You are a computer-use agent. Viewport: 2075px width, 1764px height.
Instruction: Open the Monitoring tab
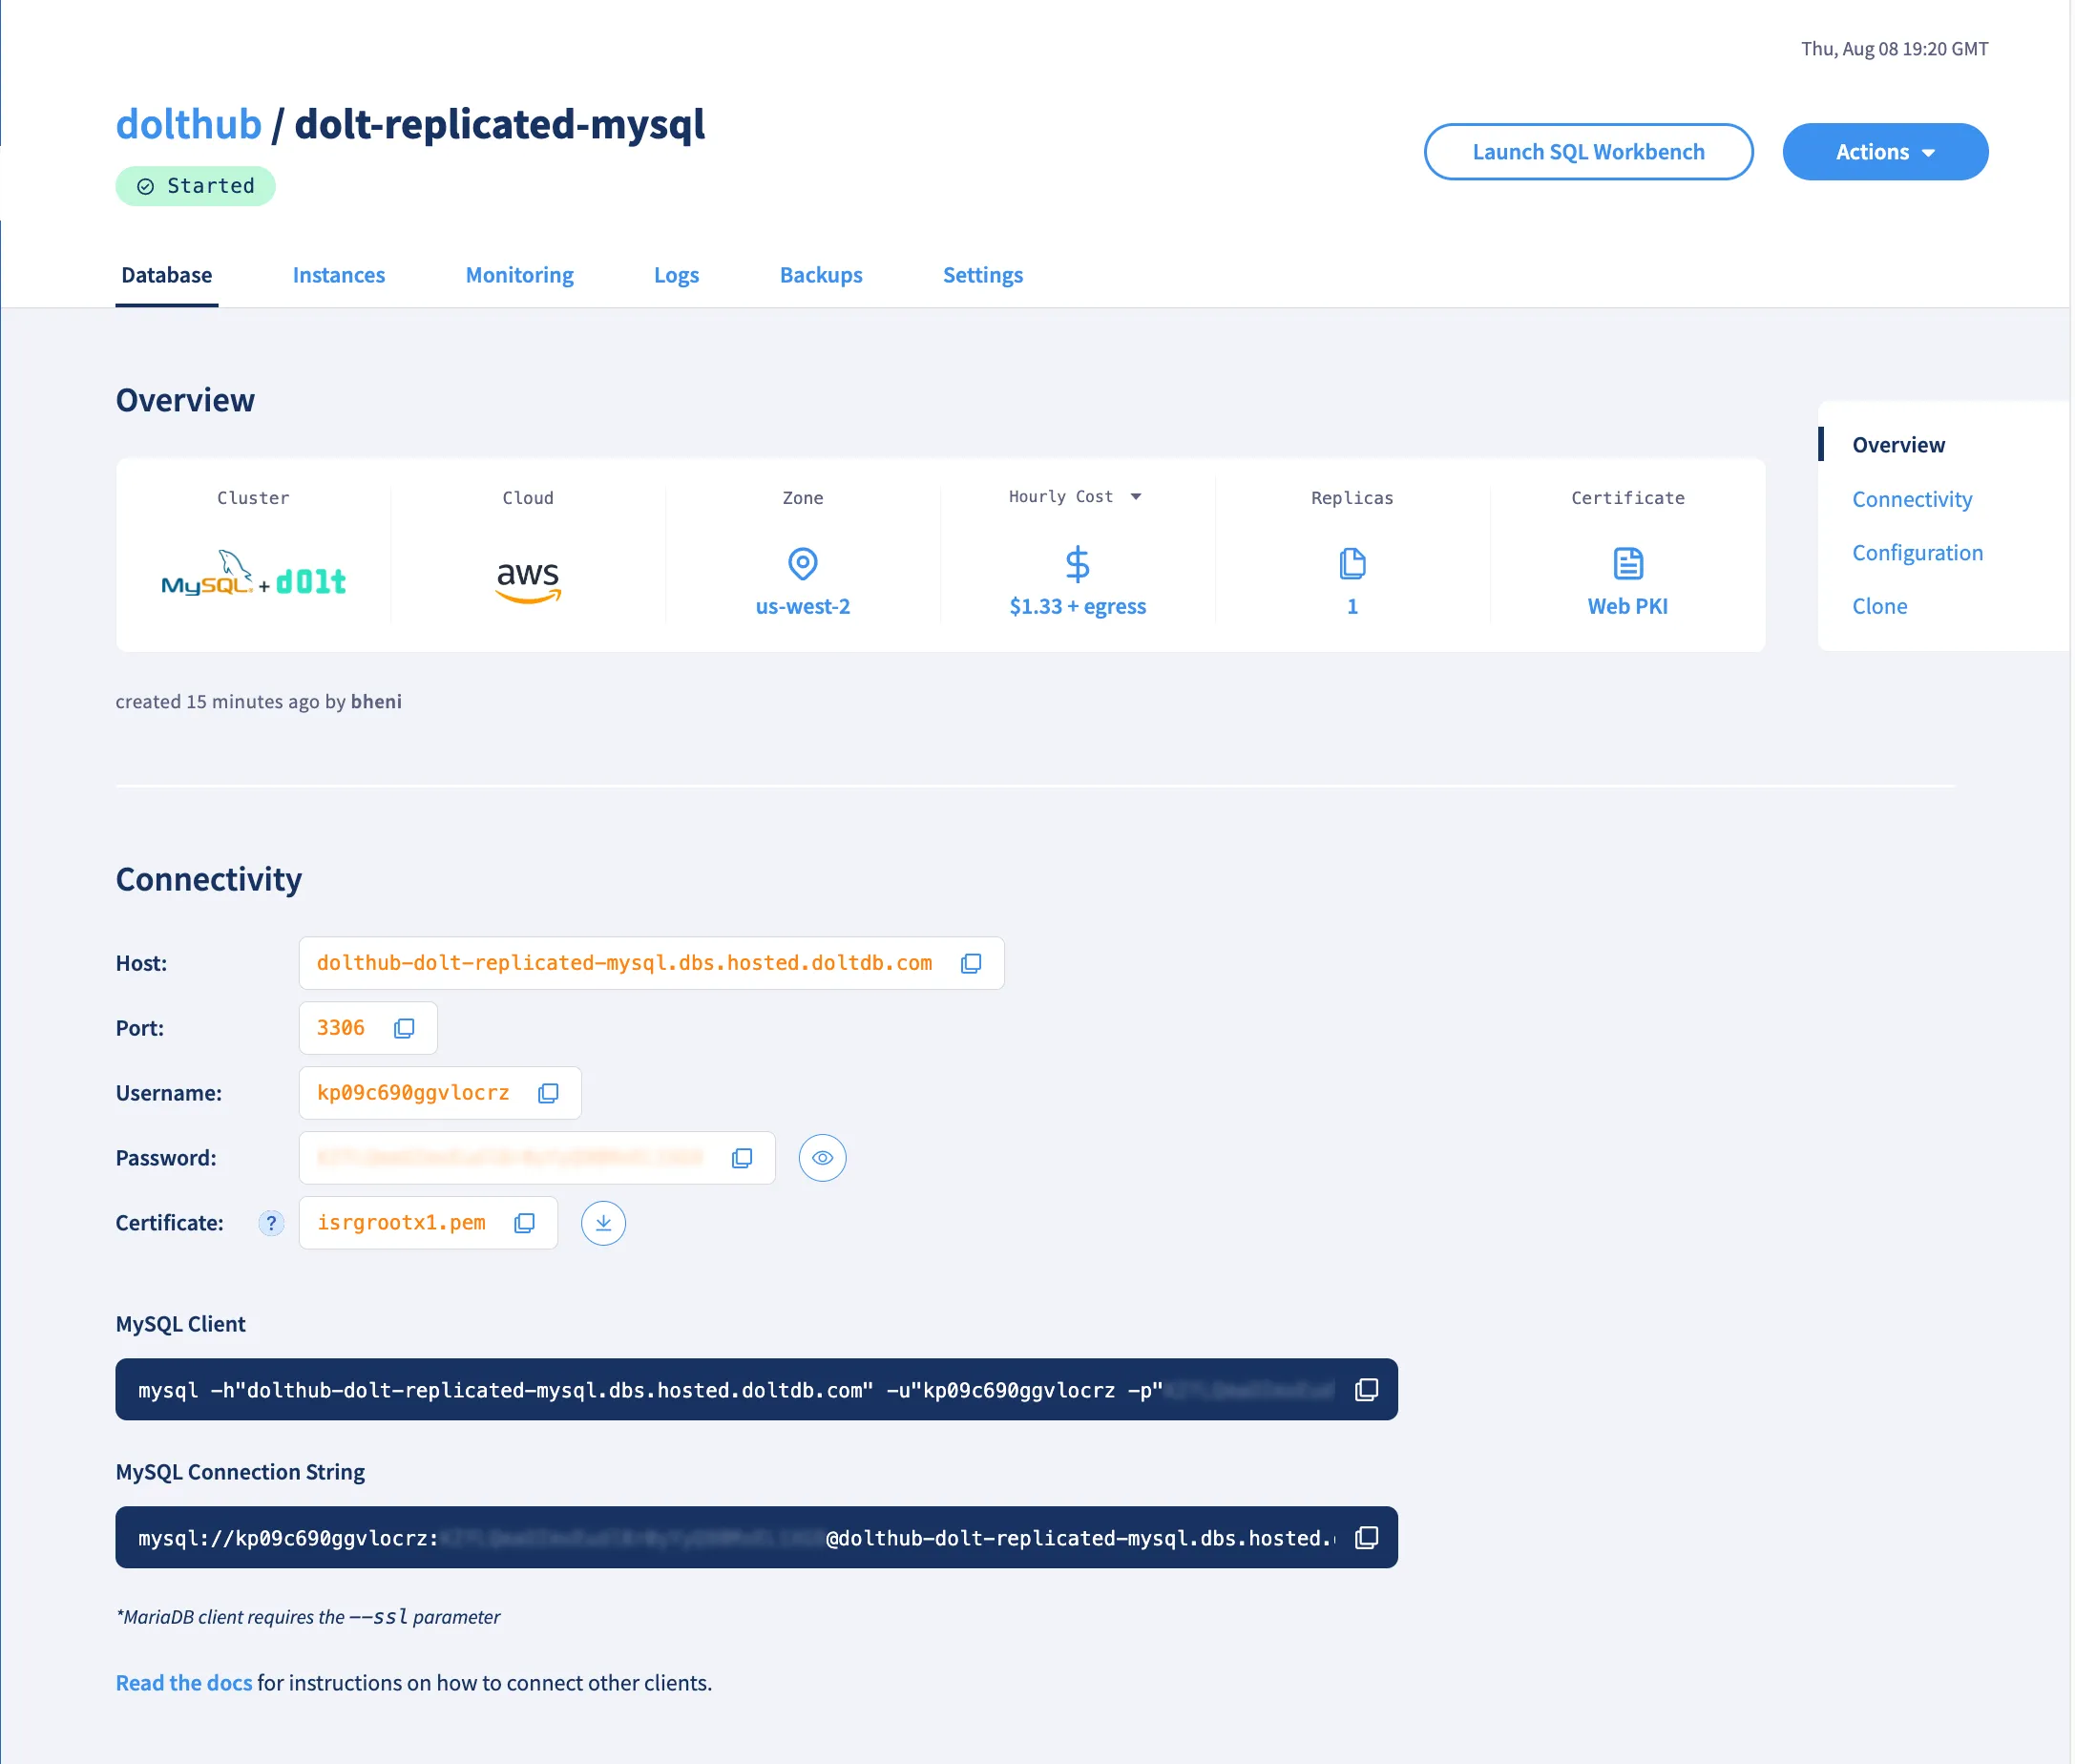click(x=519, y=275)
